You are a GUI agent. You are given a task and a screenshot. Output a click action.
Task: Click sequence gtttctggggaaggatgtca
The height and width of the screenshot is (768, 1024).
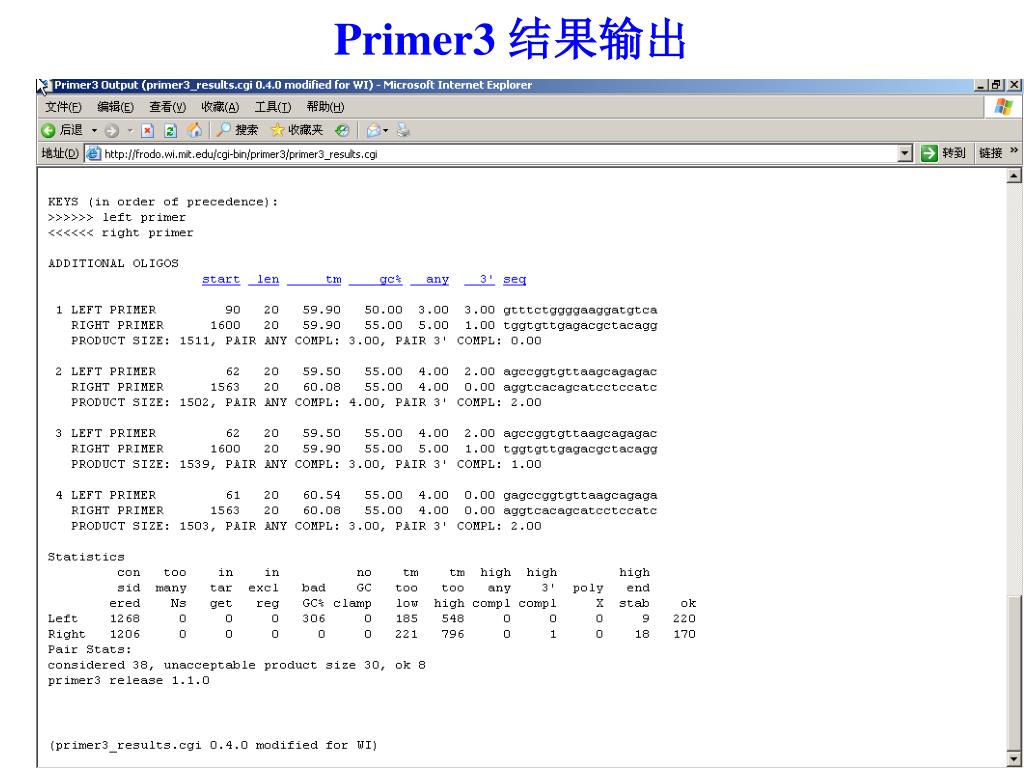pyautogui.click(x=580, y=310)
